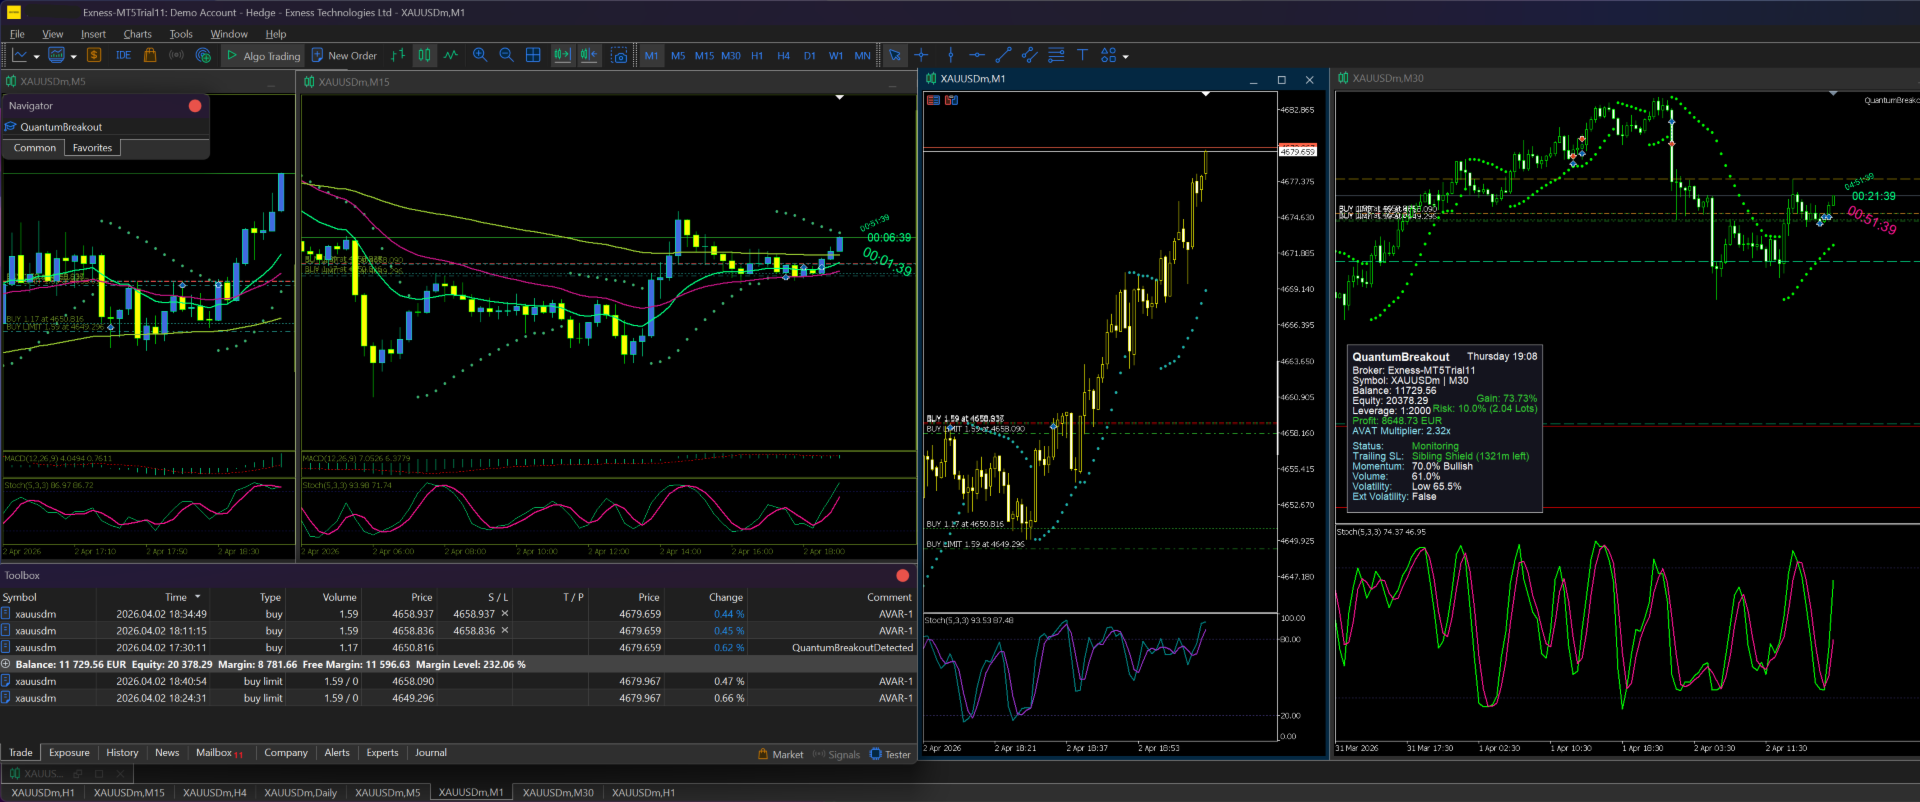The width and height of the screenshot is (1920, 802).
Task: Click the New Order button
Action: coord(344,56)
